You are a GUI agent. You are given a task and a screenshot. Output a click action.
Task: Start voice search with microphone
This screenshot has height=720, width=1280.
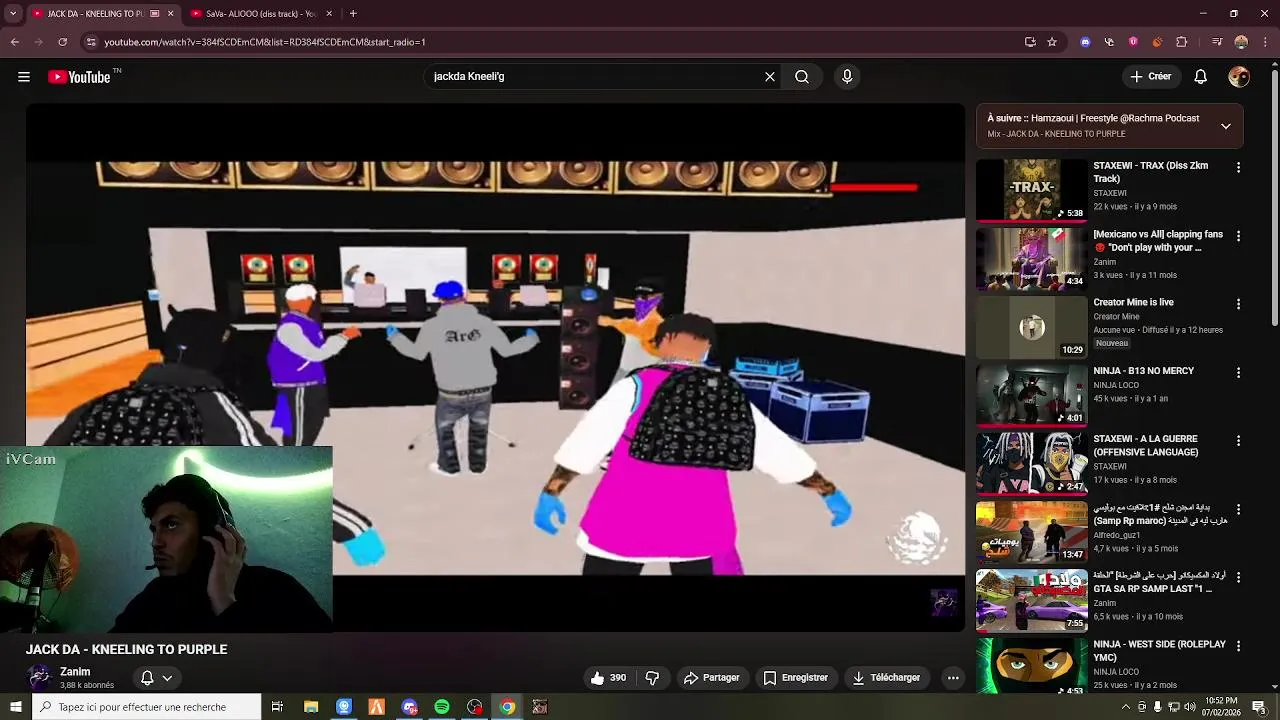click(x=847, y=77)
